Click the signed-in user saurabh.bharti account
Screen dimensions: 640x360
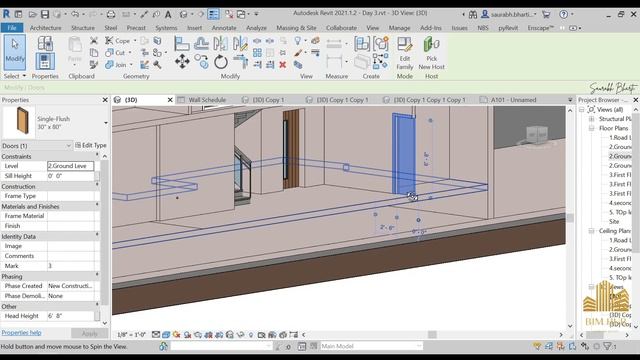click(509, 14)
